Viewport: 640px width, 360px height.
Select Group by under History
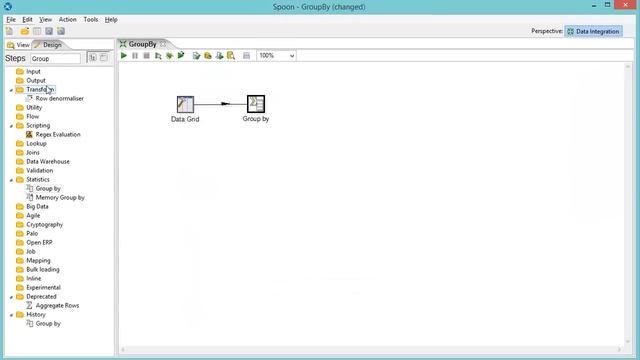coord(48,324)
